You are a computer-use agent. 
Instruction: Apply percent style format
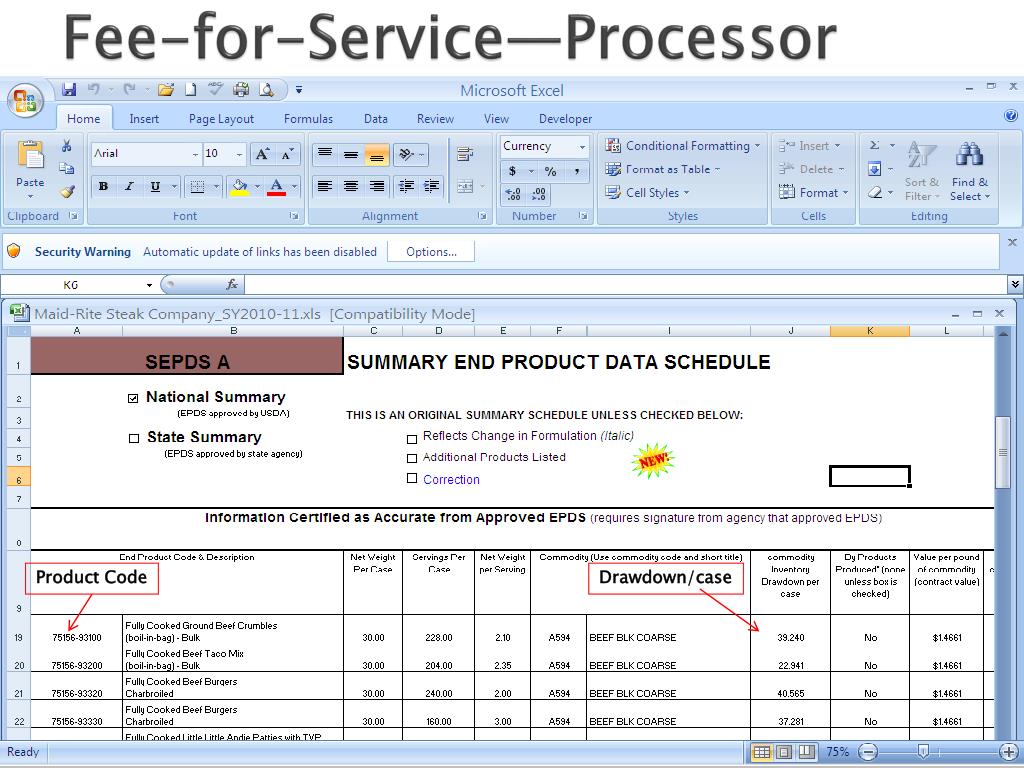coord(551,171)
